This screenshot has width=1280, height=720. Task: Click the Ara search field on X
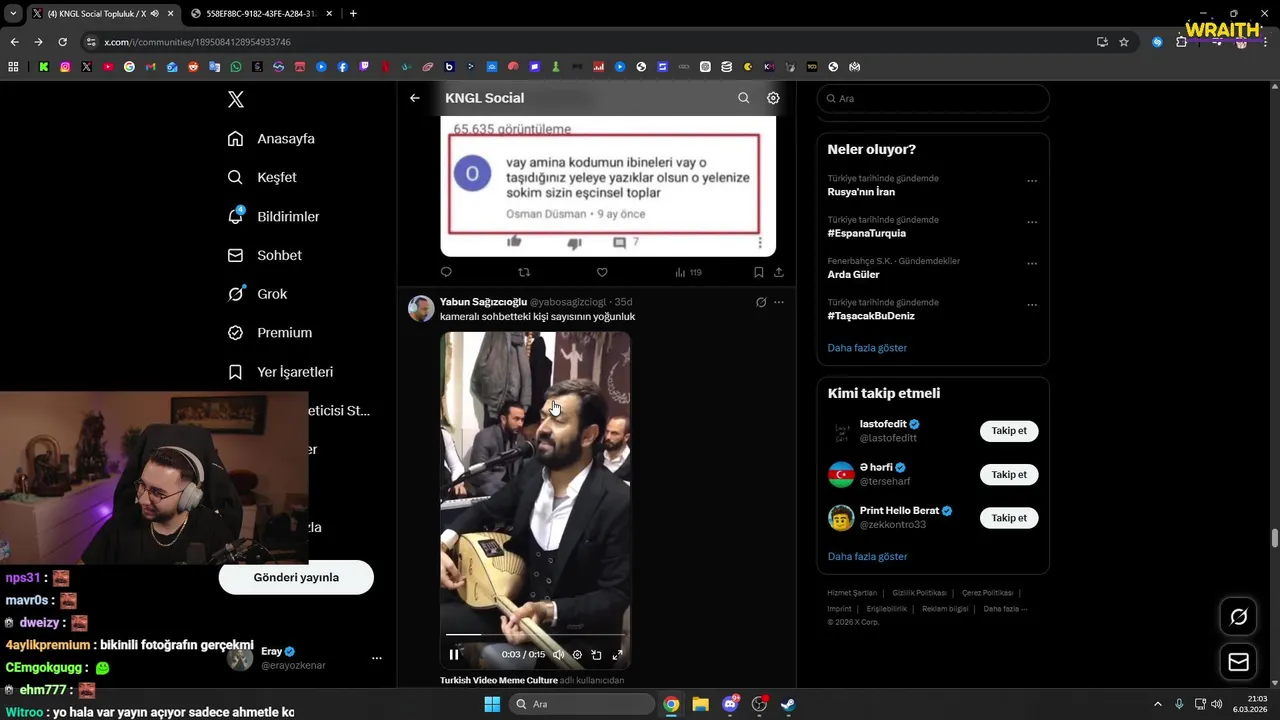pyautogui.click(x=933, y=98)
